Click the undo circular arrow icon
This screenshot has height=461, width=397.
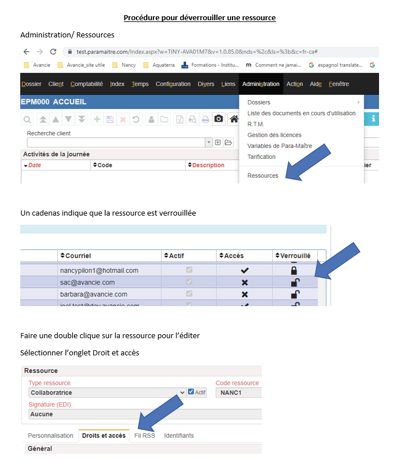point(136,119)
